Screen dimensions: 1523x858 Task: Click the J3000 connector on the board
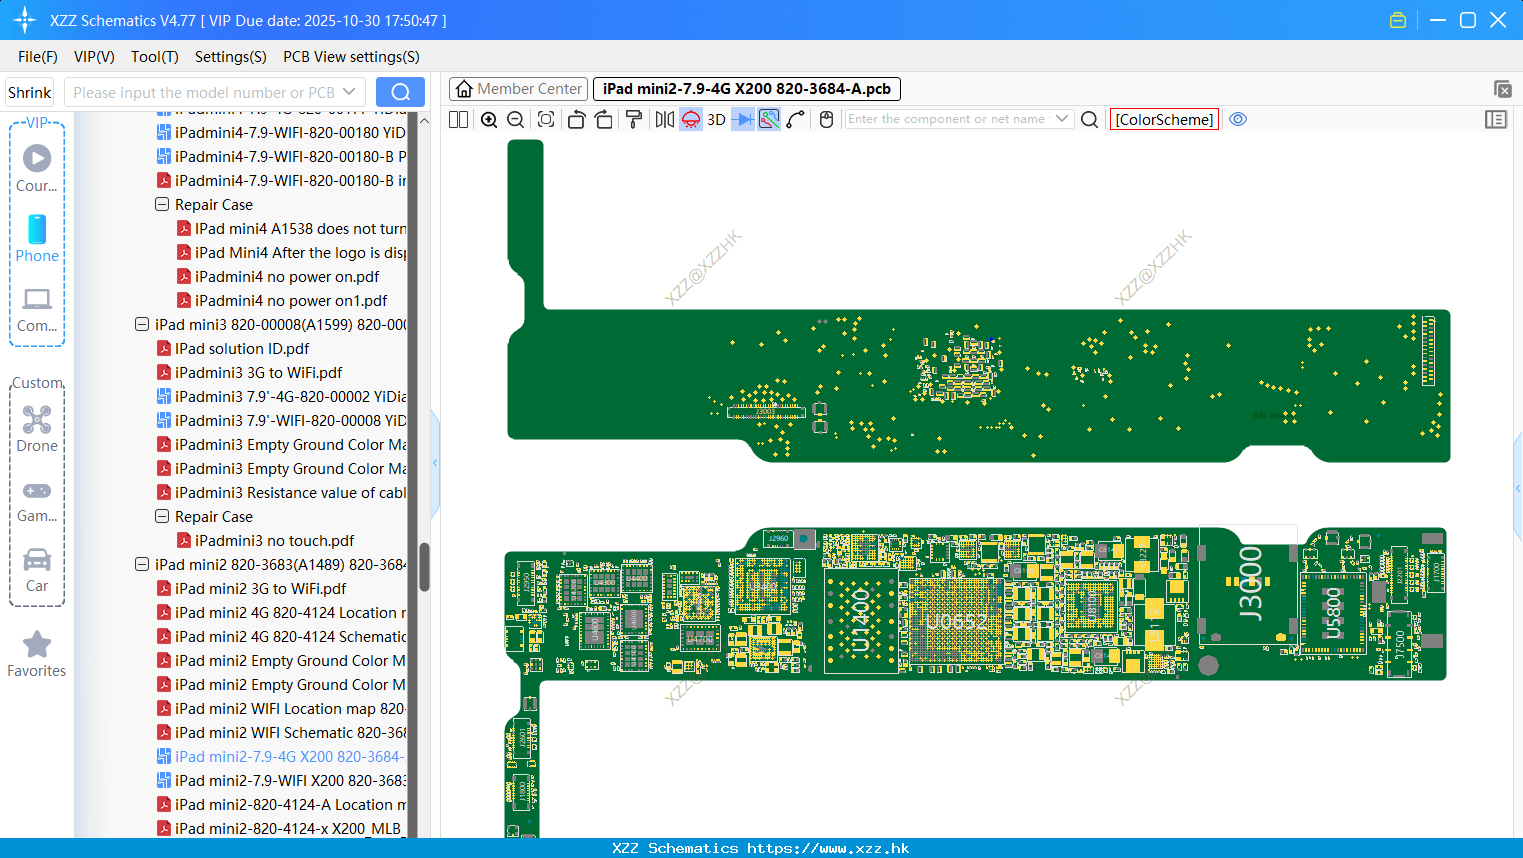tap(1250, 584)
